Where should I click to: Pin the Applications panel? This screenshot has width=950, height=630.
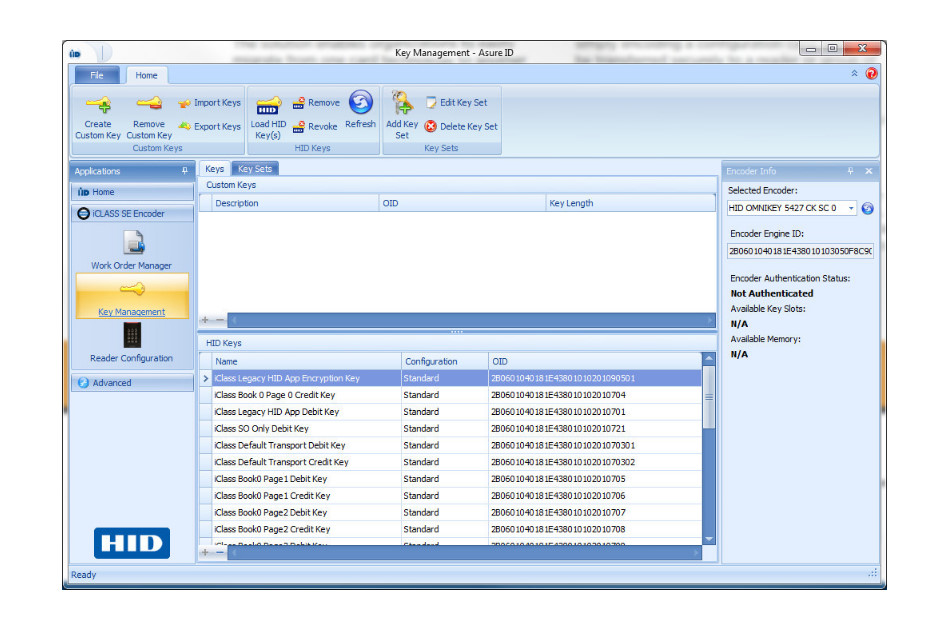185,171
